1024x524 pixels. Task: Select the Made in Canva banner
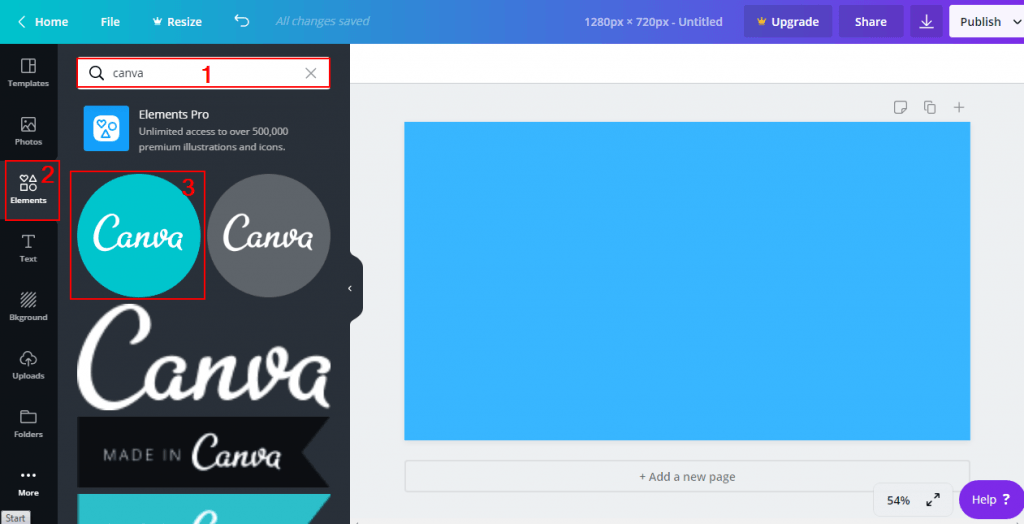tap(204, 452)
